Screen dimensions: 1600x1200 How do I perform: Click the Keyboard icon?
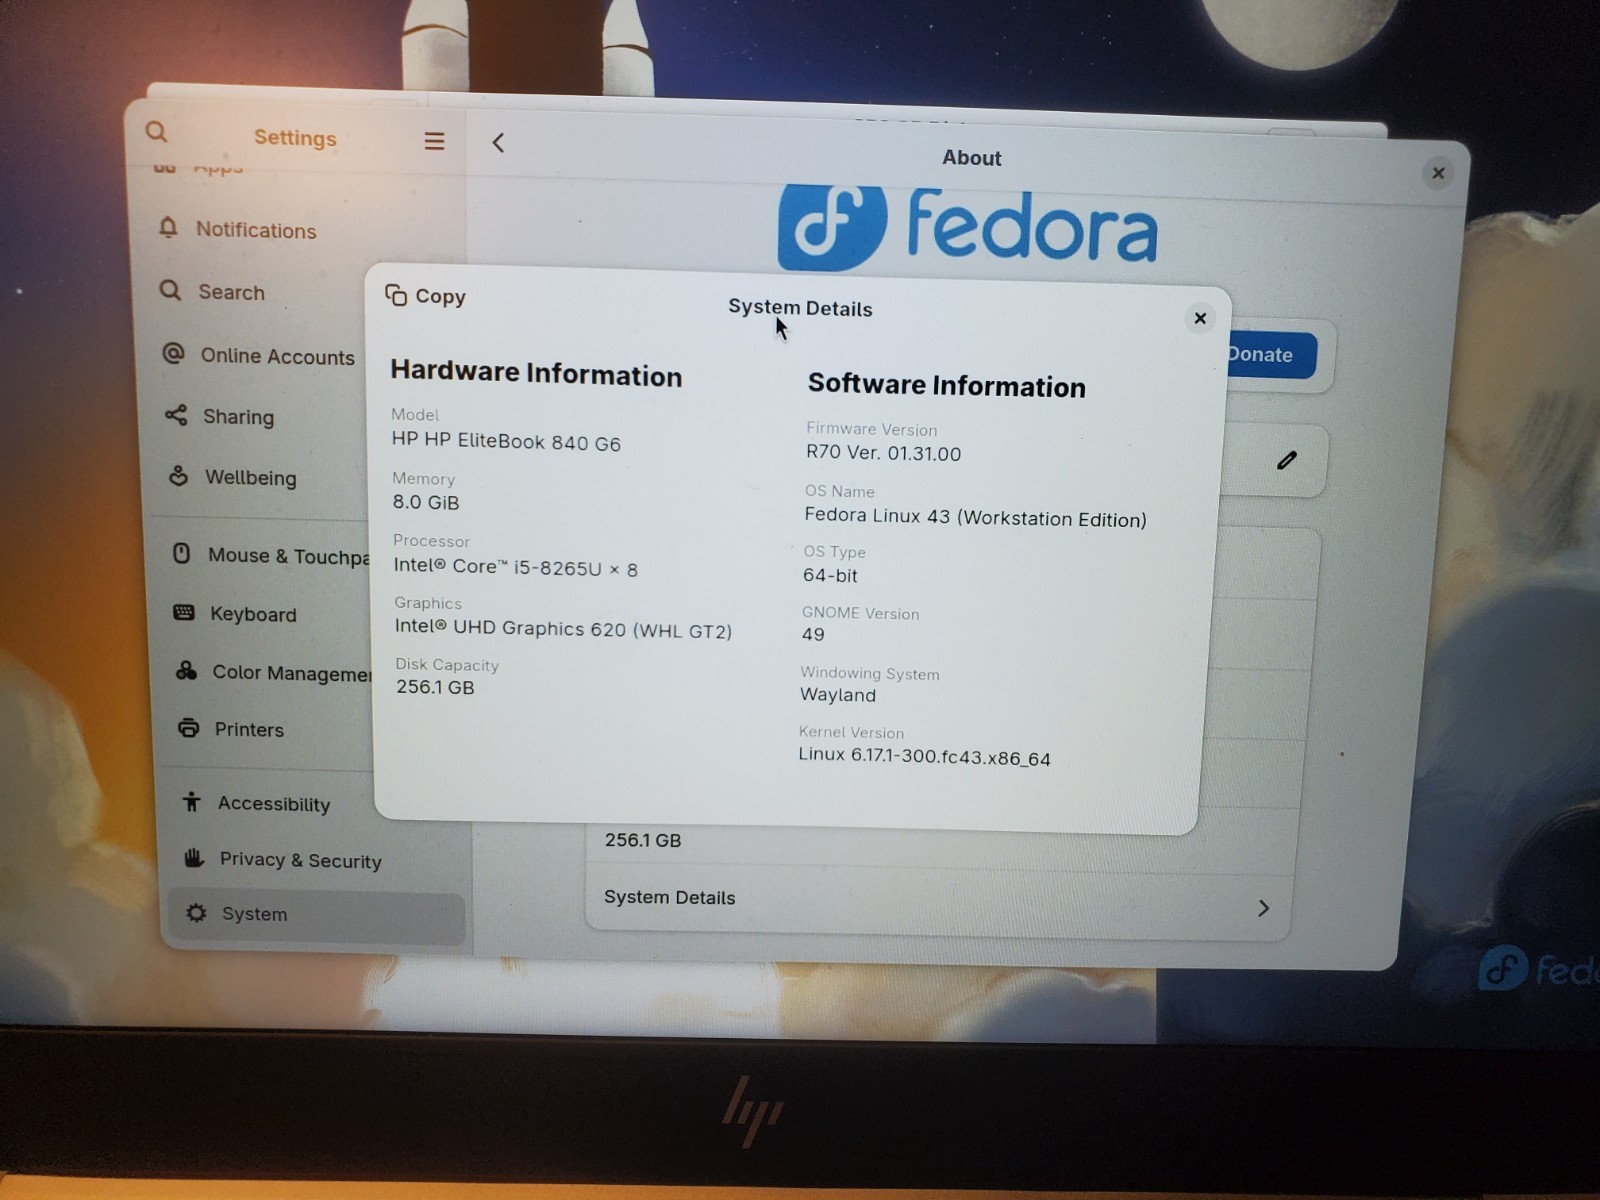184,612
